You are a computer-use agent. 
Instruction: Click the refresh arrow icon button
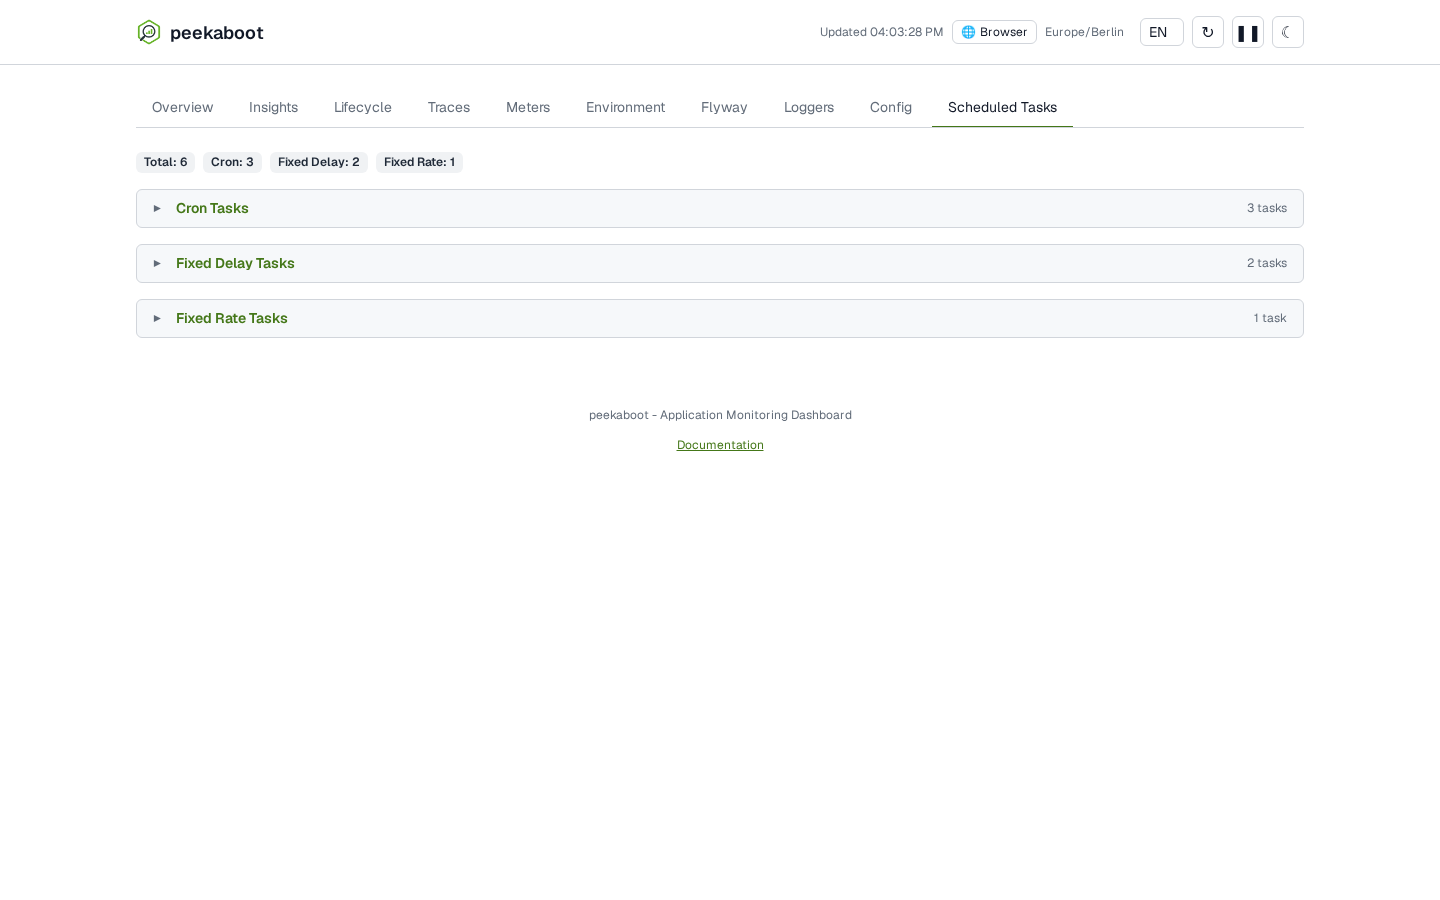coord(1208,32)
